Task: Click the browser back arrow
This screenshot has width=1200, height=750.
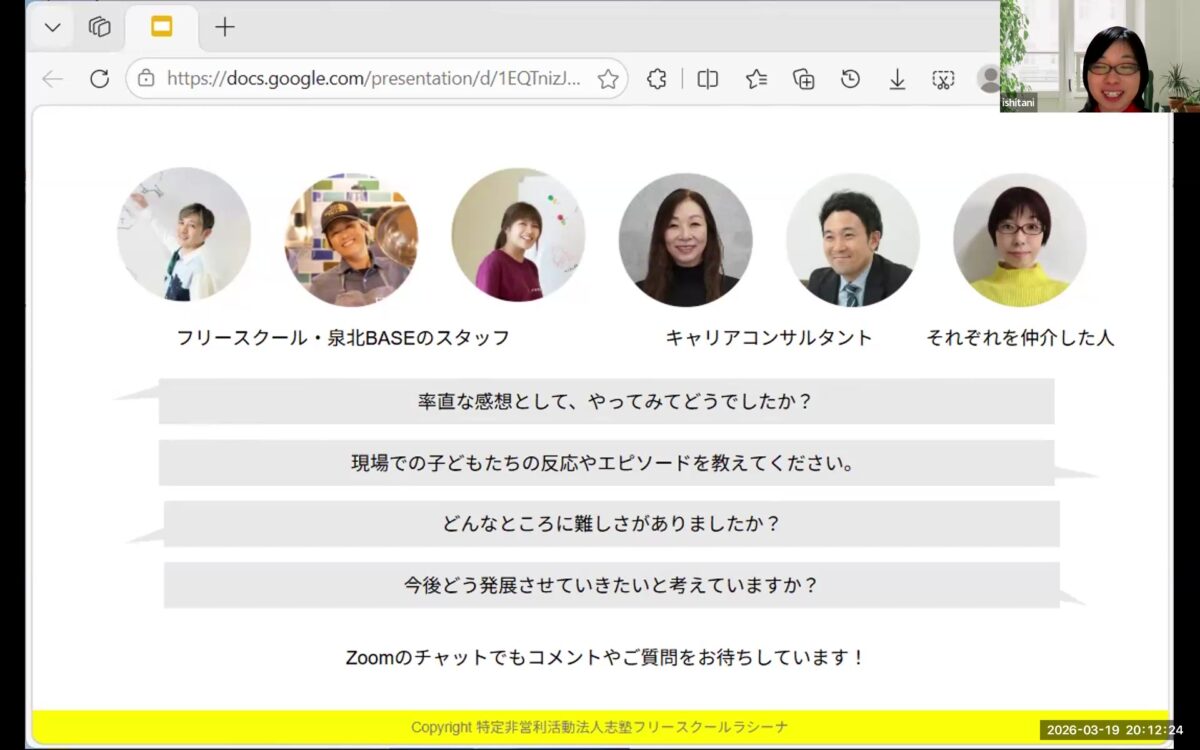Action: 52,79
